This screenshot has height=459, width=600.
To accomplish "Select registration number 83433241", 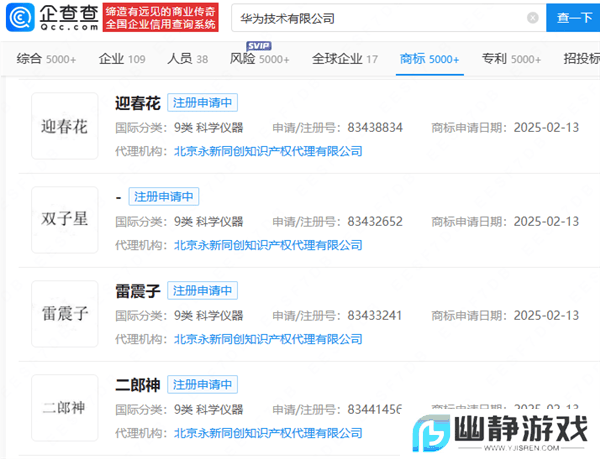I will pyautogui.click(x=374, y=316).
